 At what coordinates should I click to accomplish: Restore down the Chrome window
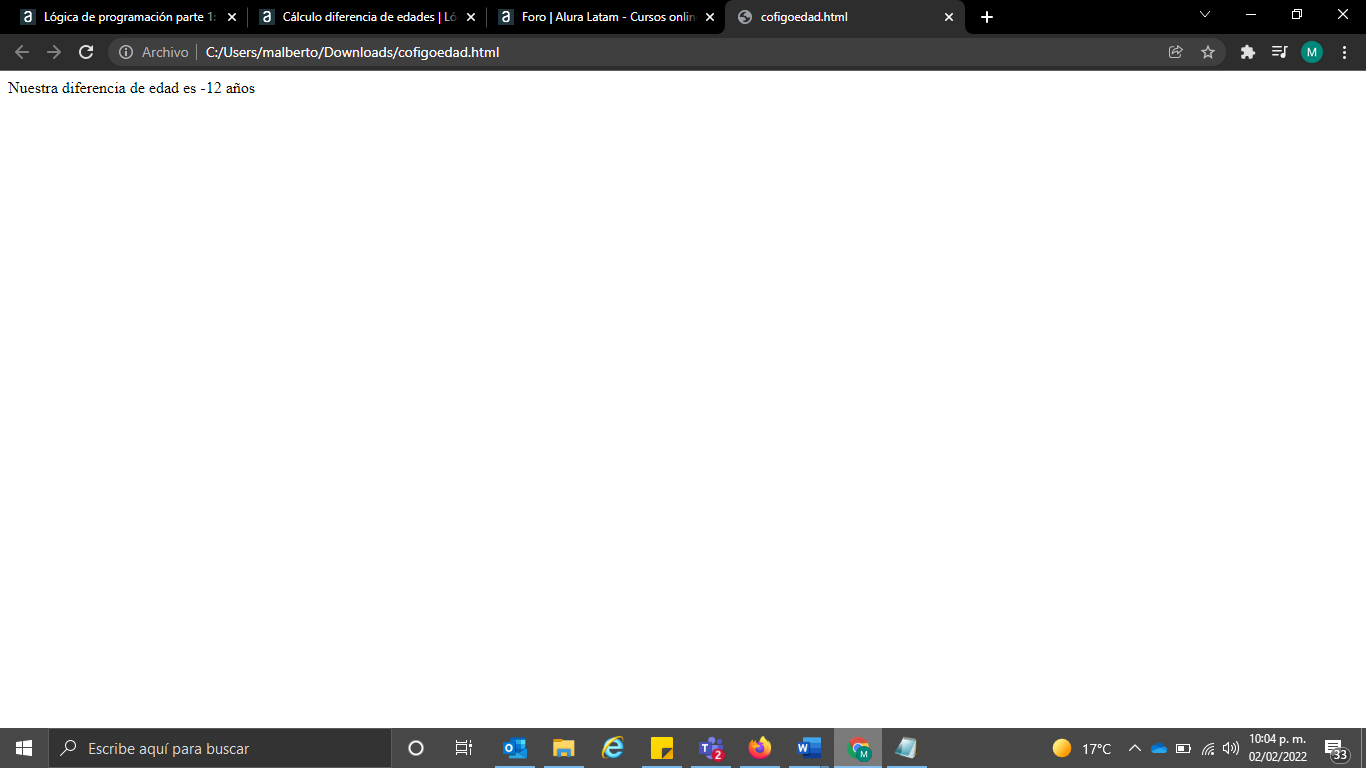(1297, 14)
